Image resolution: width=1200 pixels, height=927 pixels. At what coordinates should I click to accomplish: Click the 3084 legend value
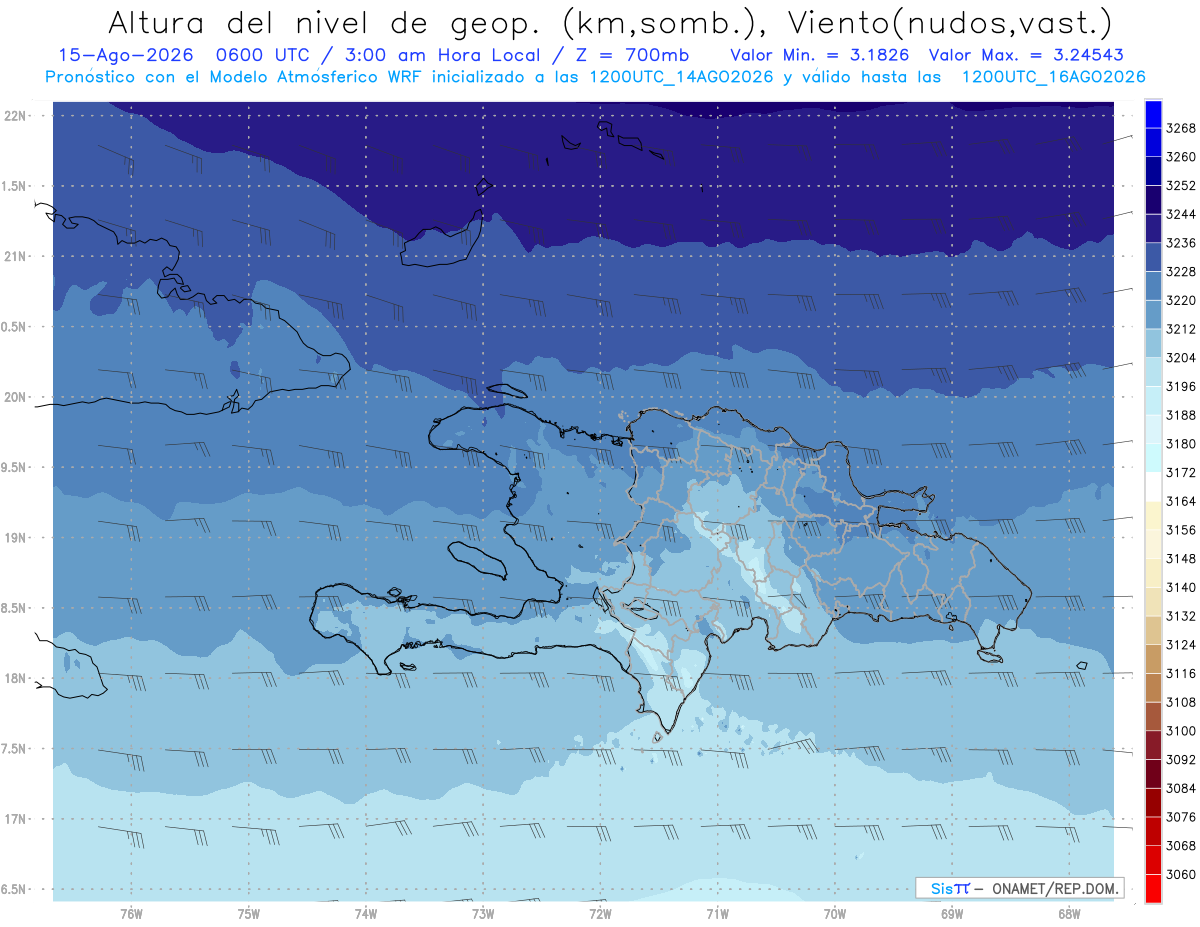[x=1181, y=788]
